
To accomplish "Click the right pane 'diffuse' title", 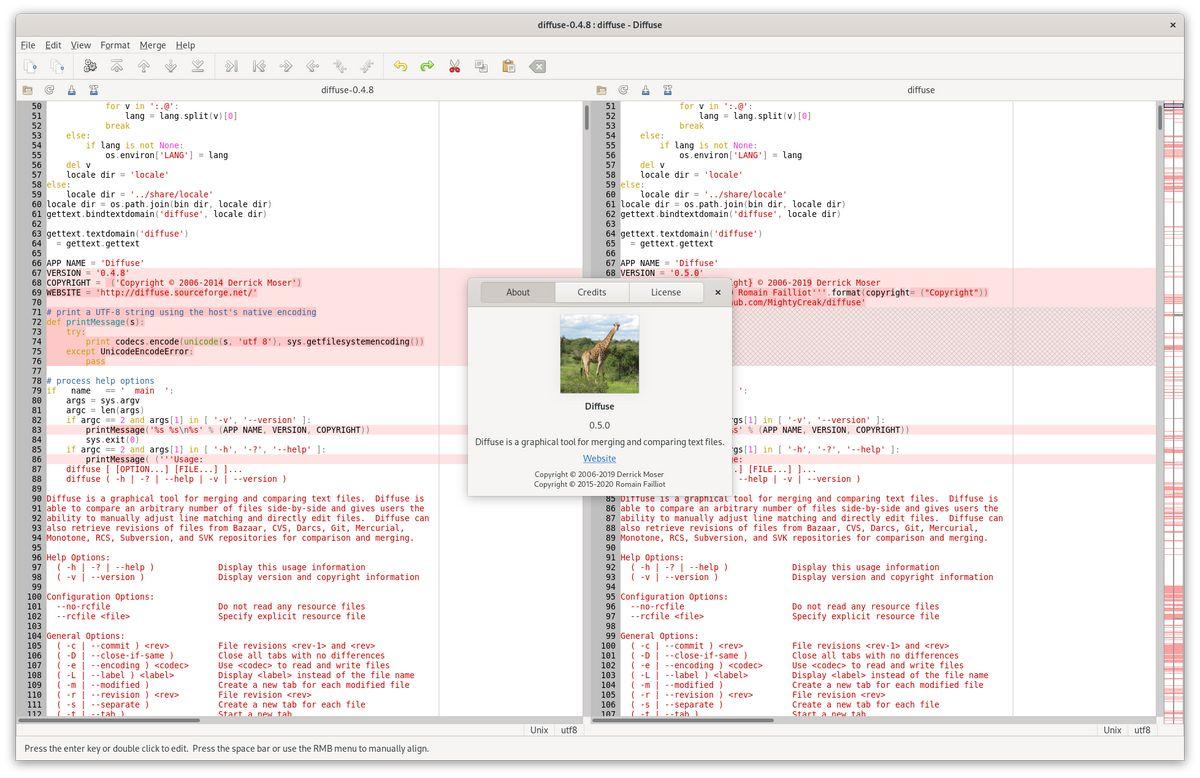I will (921, 90).
